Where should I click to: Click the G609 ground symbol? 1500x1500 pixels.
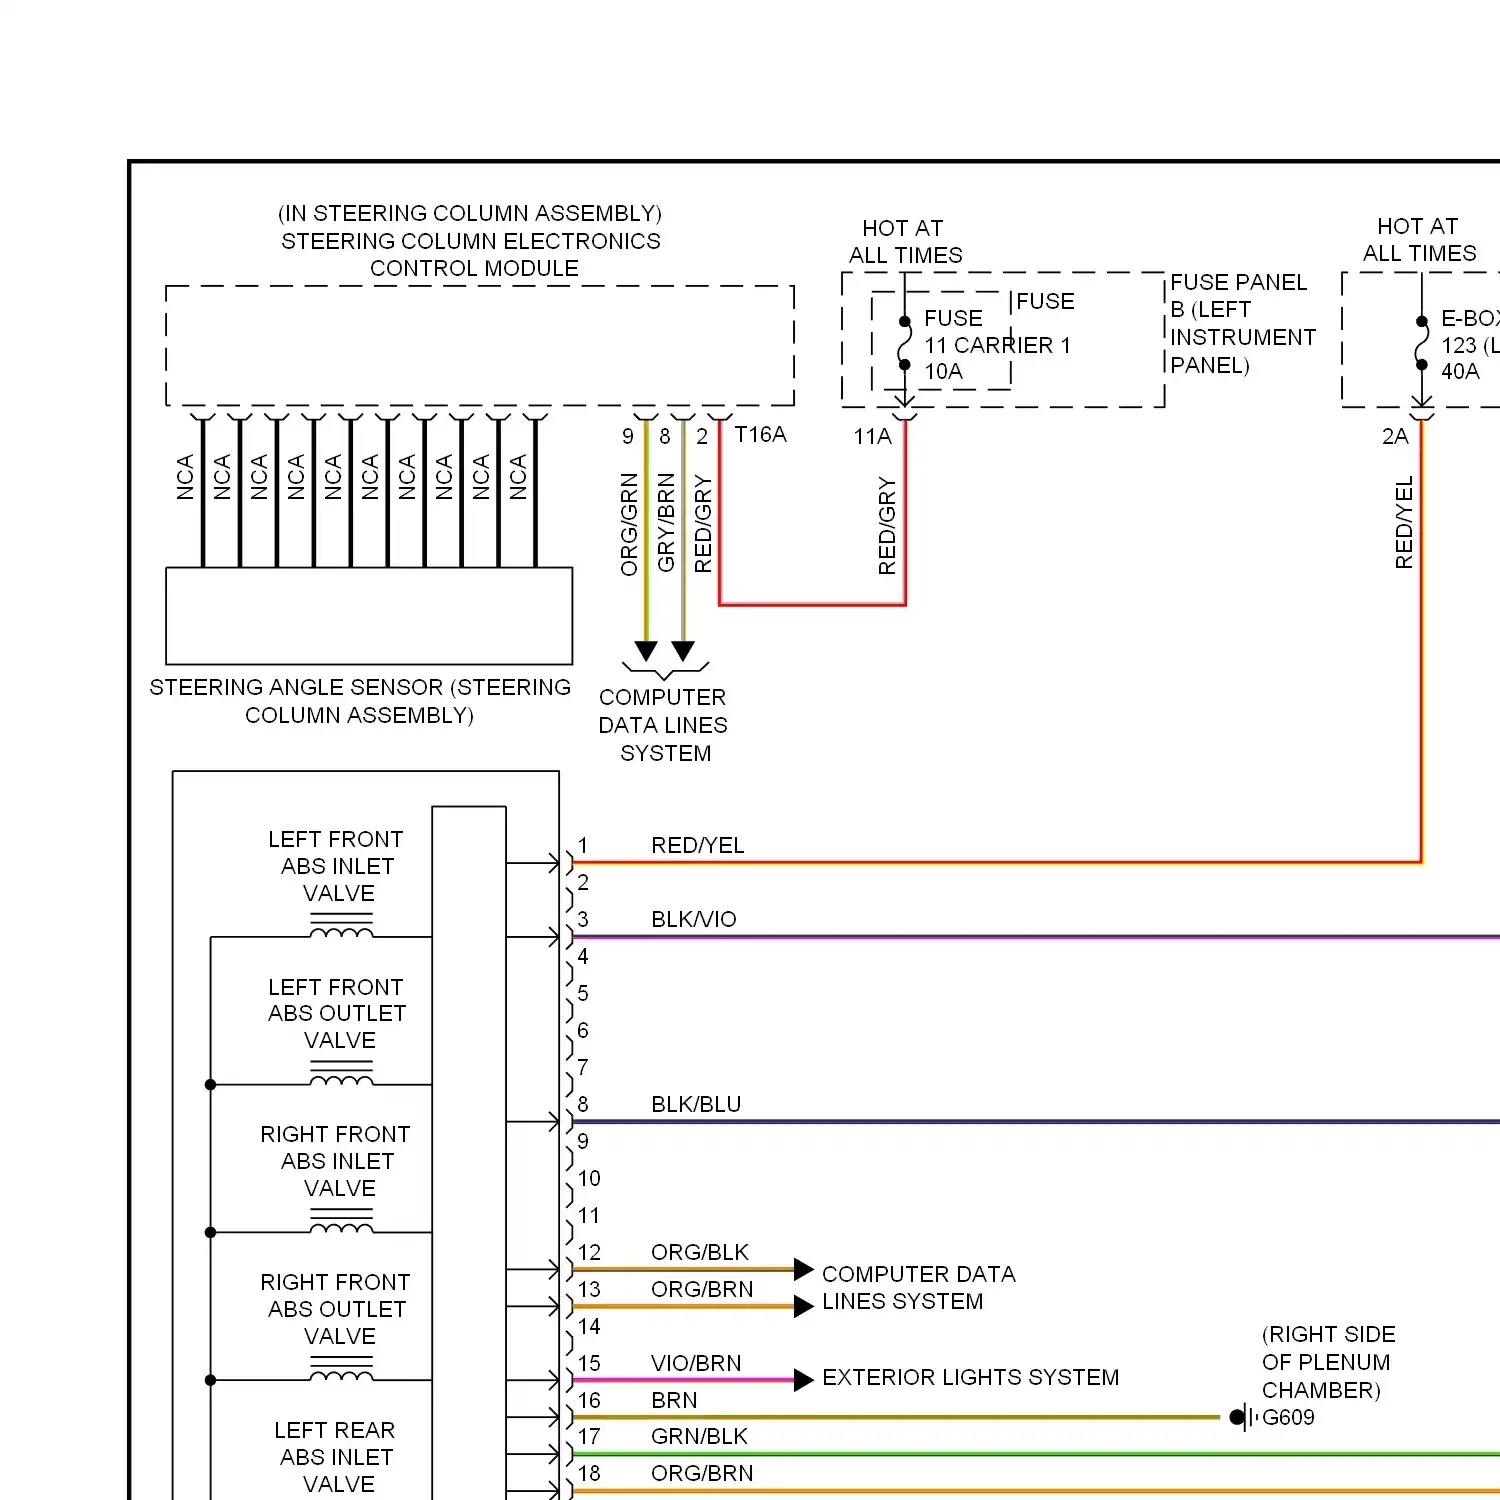tap(1242, 1417)
